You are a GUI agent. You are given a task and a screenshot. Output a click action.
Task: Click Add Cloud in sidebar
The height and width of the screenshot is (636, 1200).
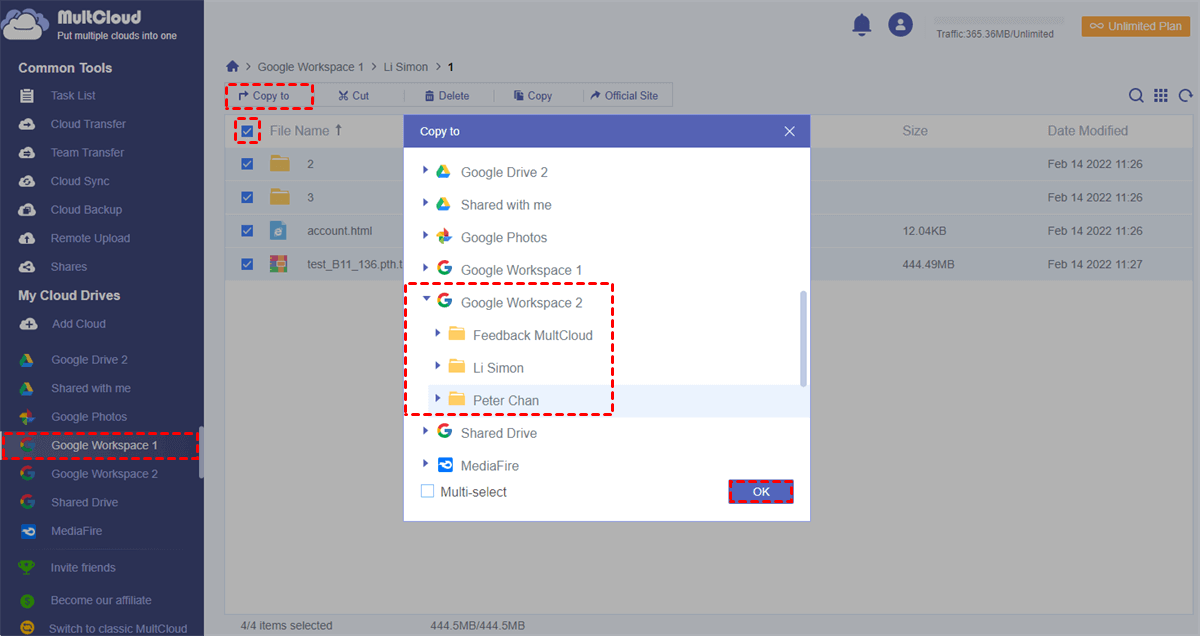point(78,324)
